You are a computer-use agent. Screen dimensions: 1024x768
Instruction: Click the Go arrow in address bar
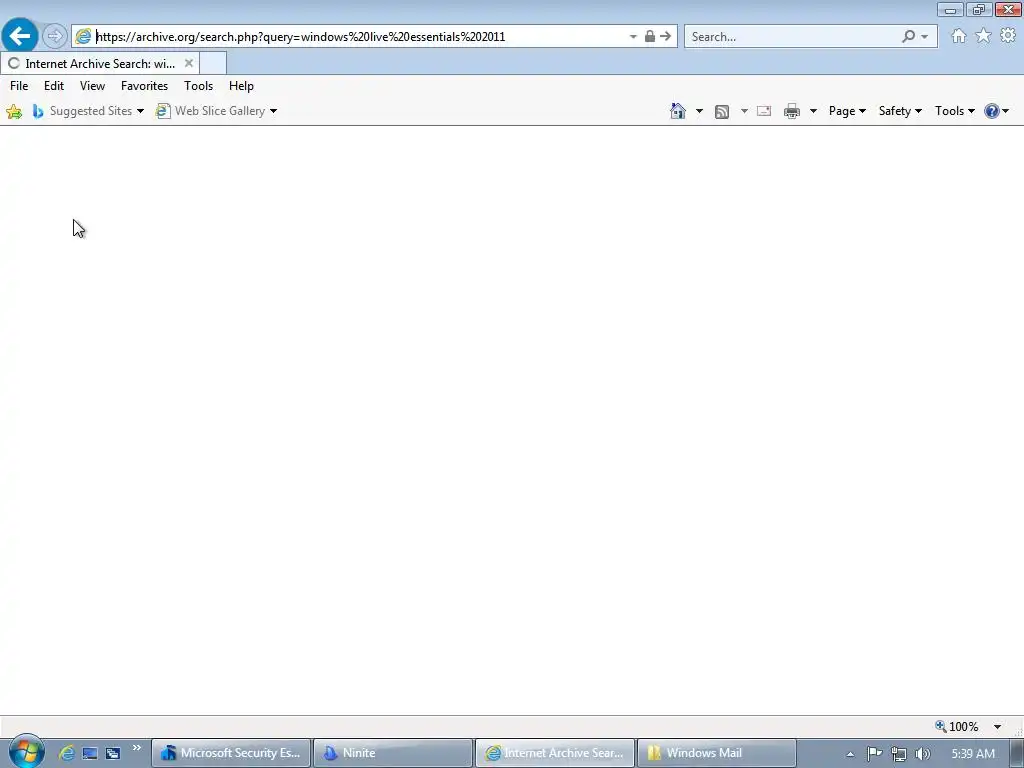coord(665,37)
